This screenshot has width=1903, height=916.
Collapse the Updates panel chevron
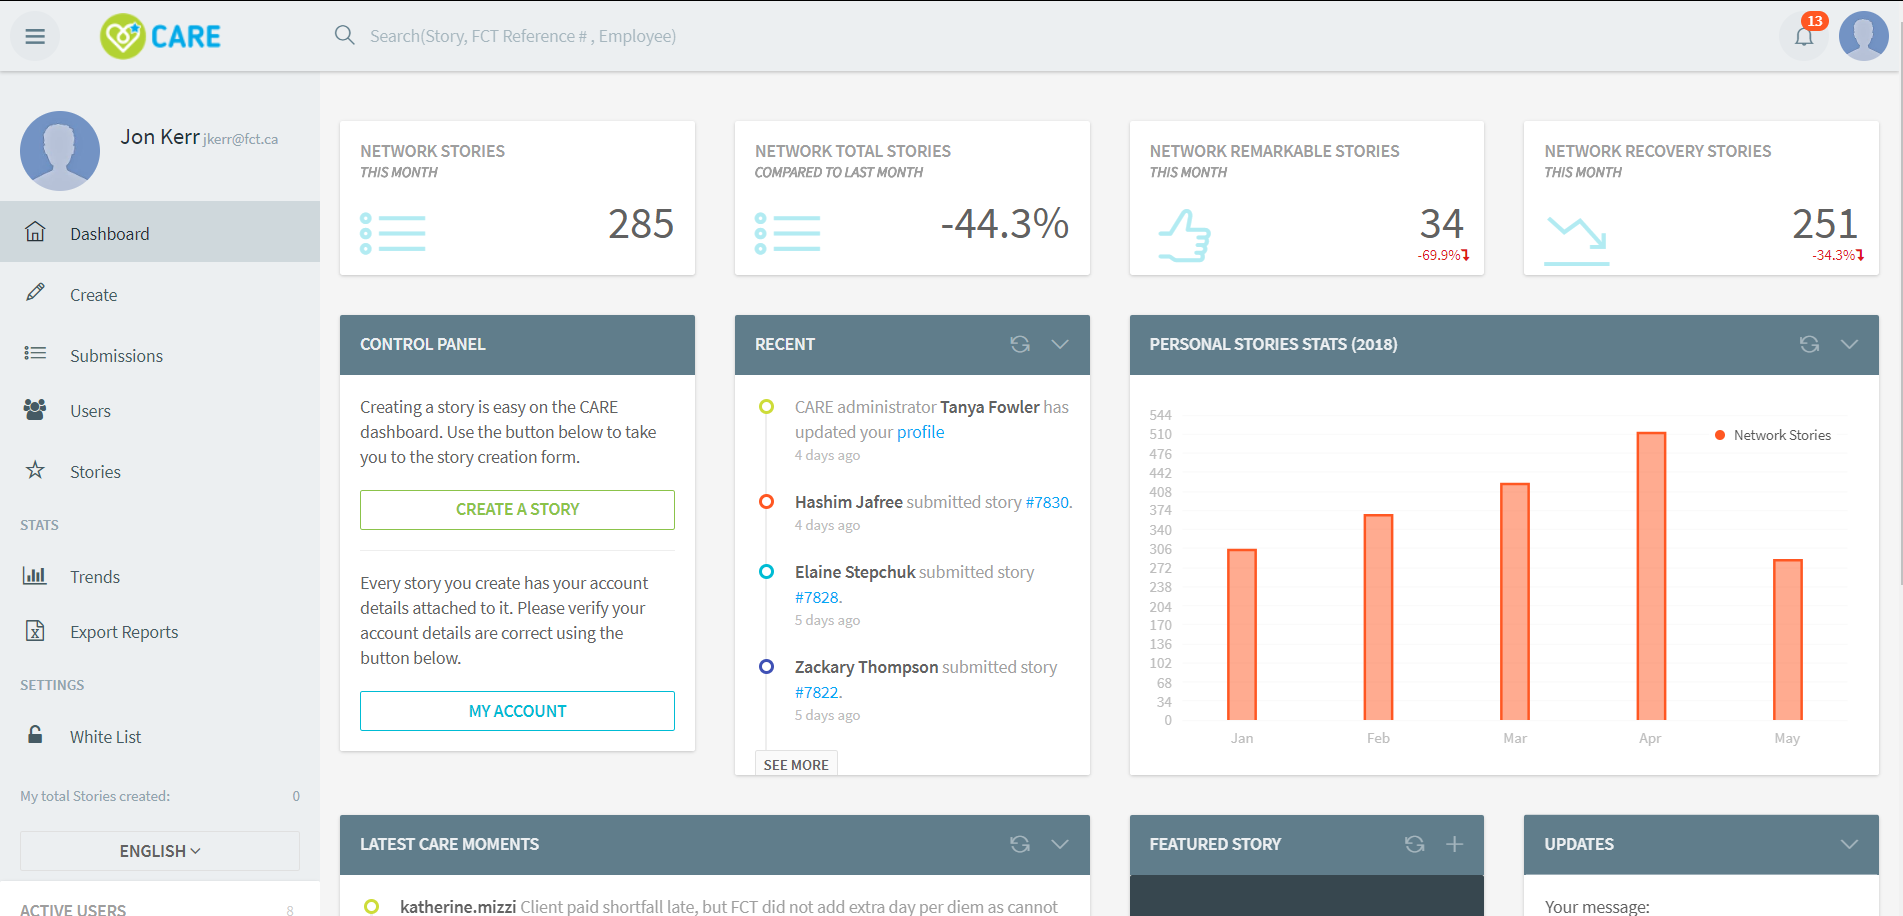point(1849,844)
